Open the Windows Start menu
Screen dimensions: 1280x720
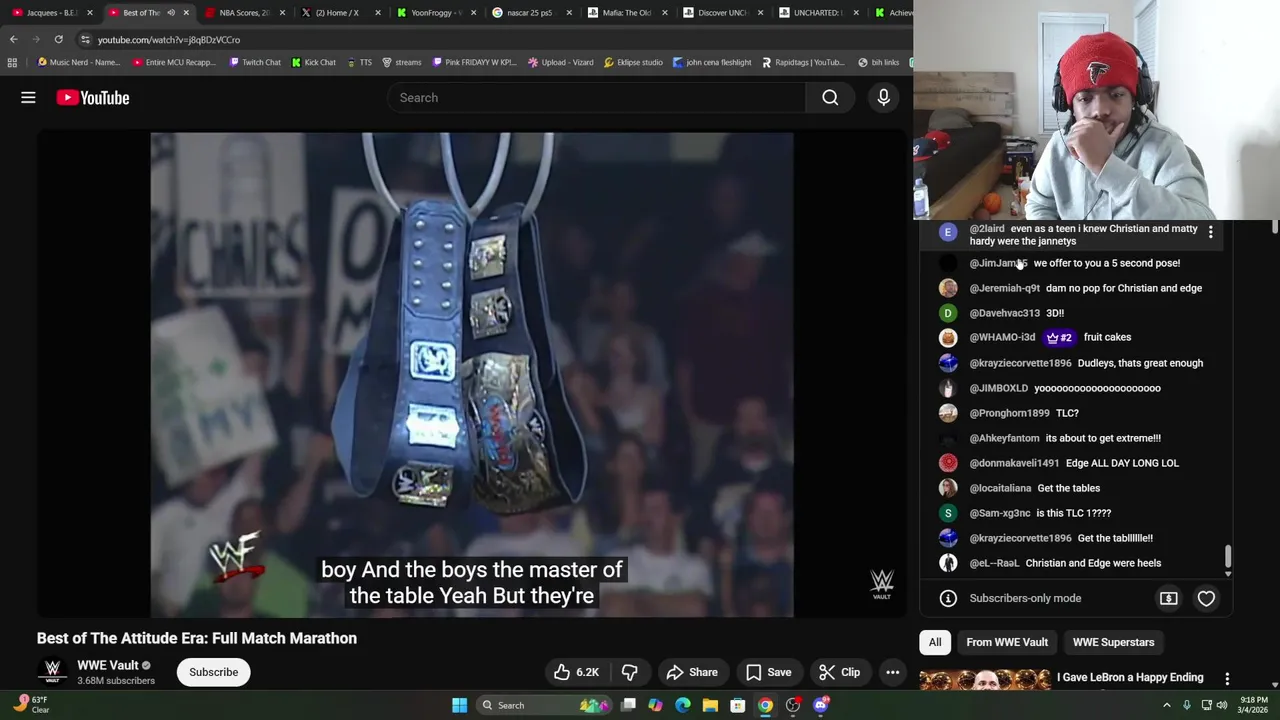(x=459, y=705)
